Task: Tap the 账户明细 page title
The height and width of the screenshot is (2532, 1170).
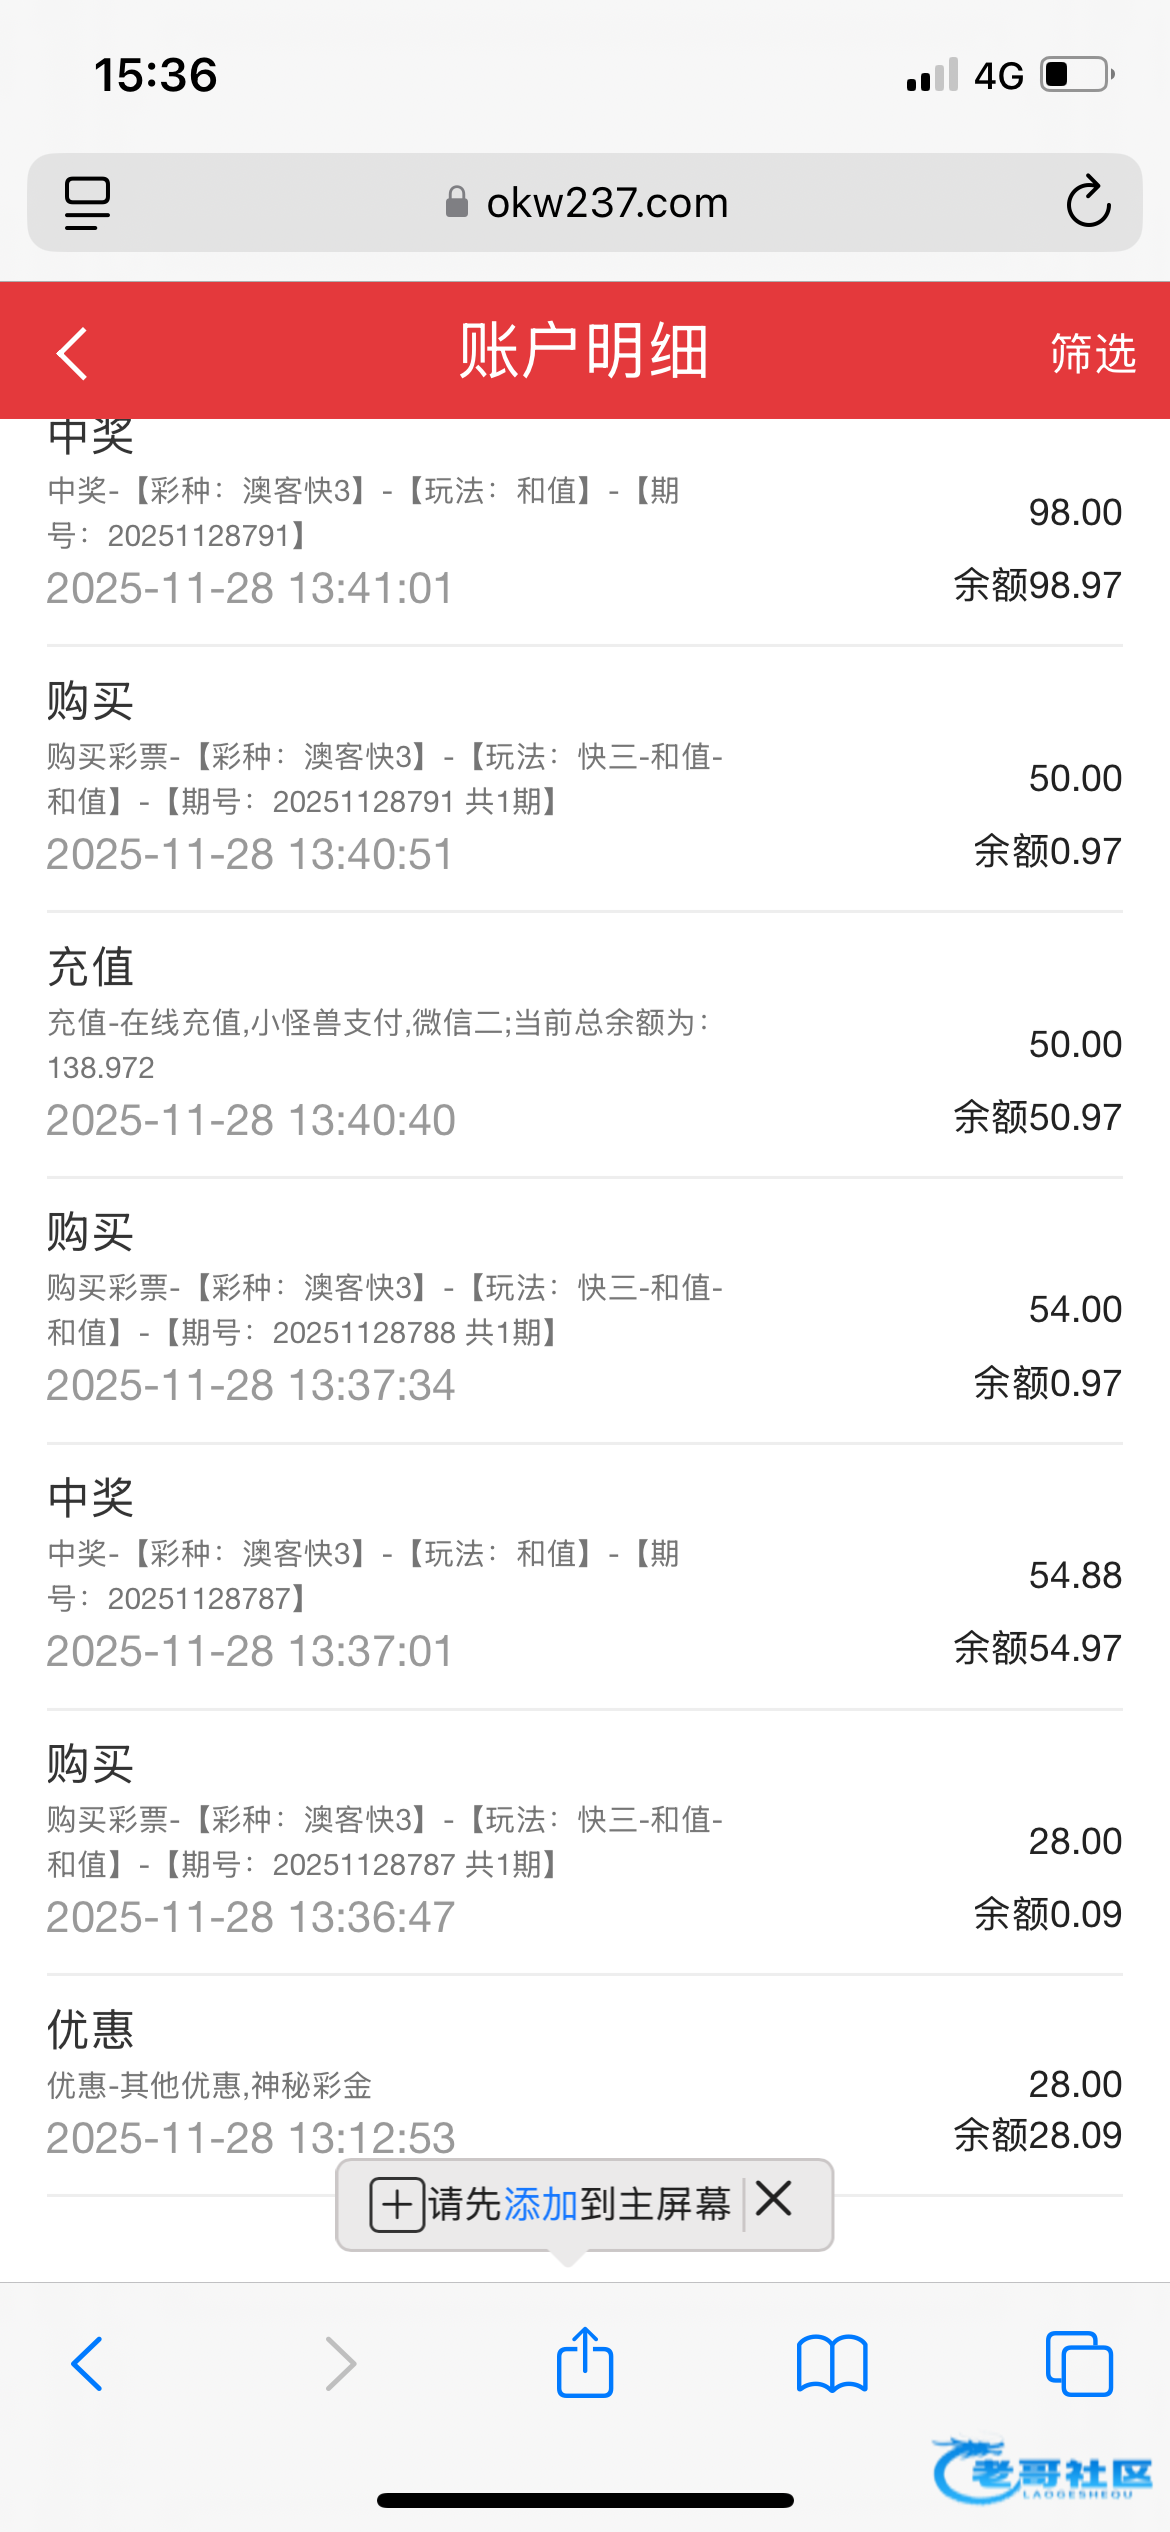Action: (584, 352)
